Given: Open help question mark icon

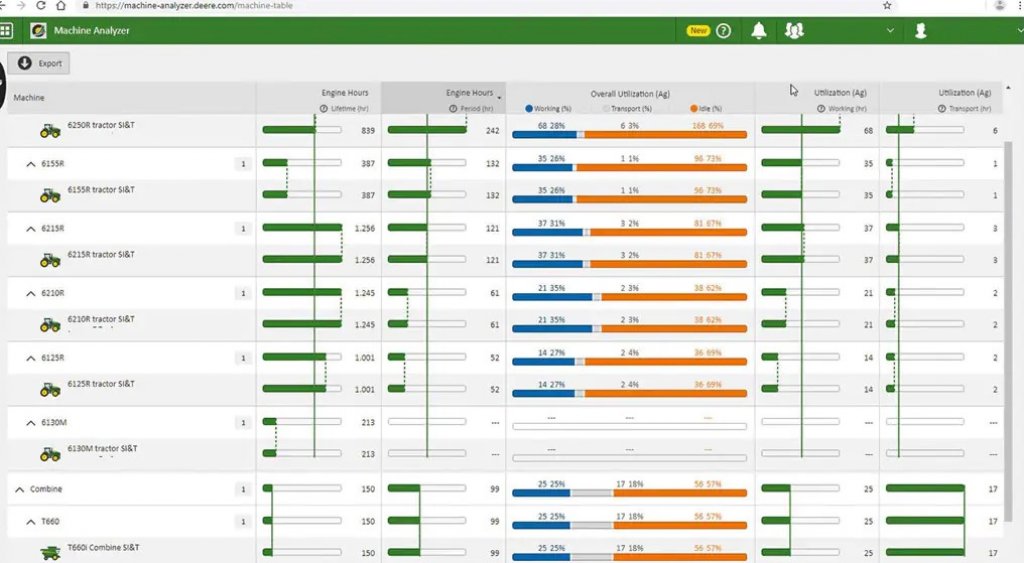Looking at the screenshot, I should click(724, 31).
